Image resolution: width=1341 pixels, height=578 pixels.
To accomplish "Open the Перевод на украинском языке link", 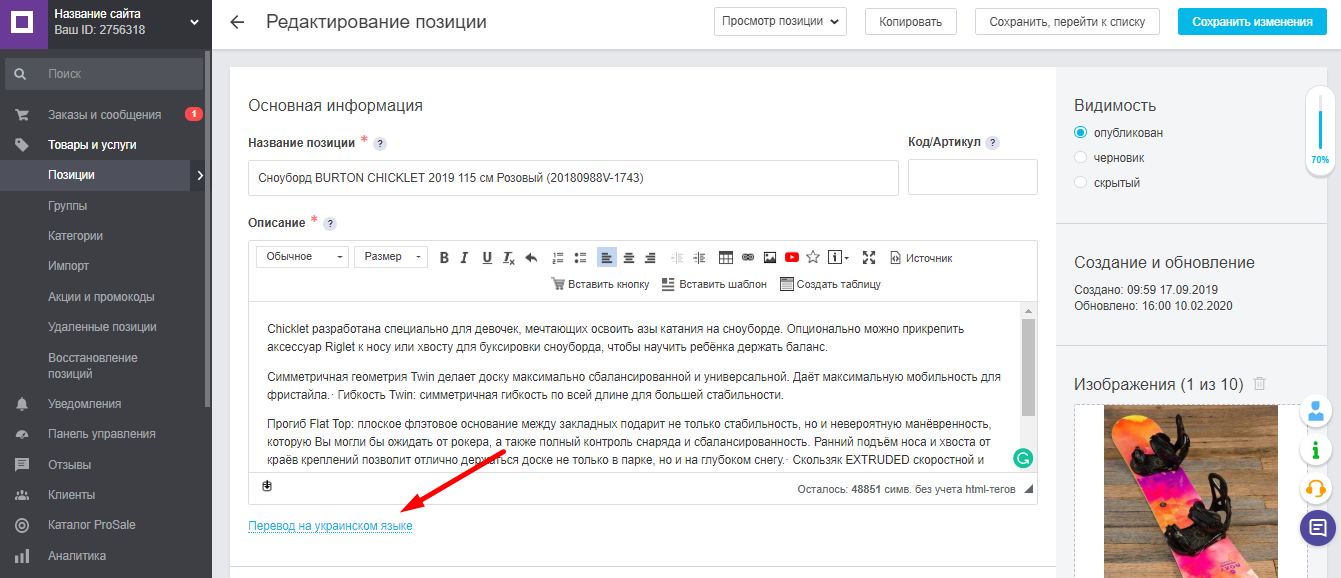I will [330, 526].
